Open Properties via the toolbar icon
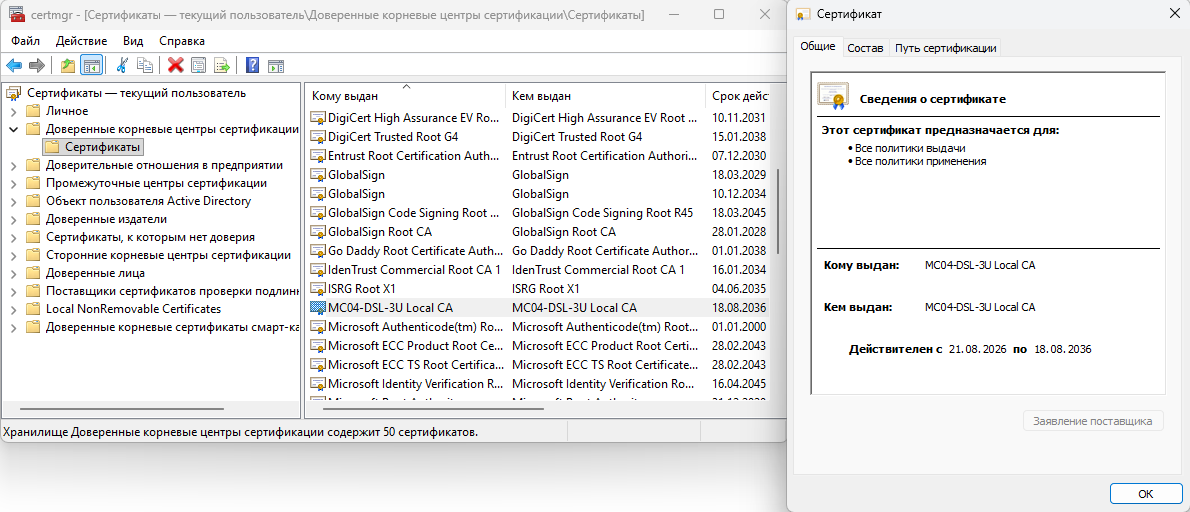1190x512 pixels. pyautogui.click(x=199, y=65)
